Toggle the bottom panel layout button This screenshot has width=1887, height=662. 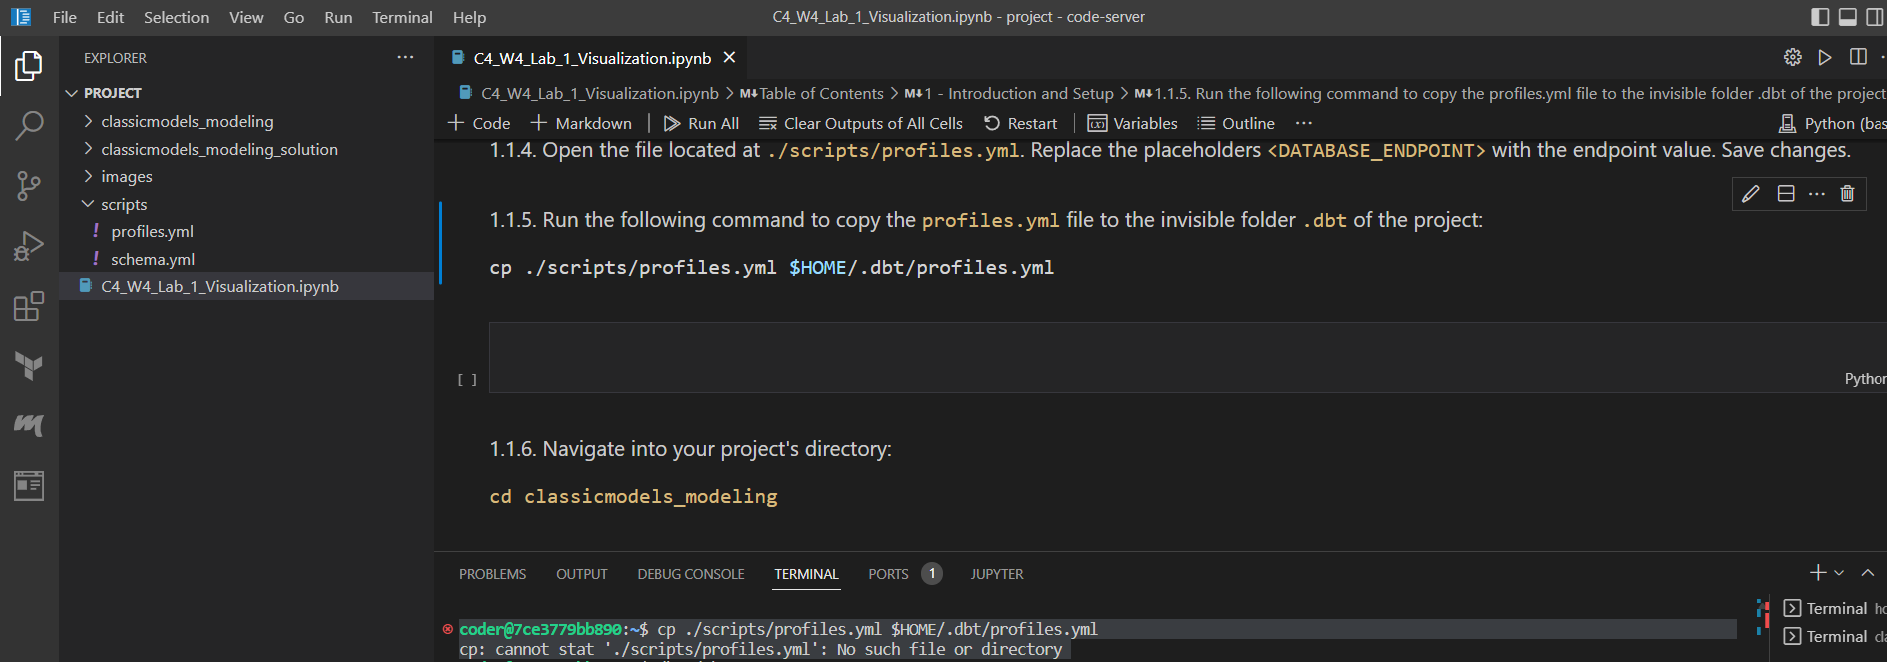1848,17
